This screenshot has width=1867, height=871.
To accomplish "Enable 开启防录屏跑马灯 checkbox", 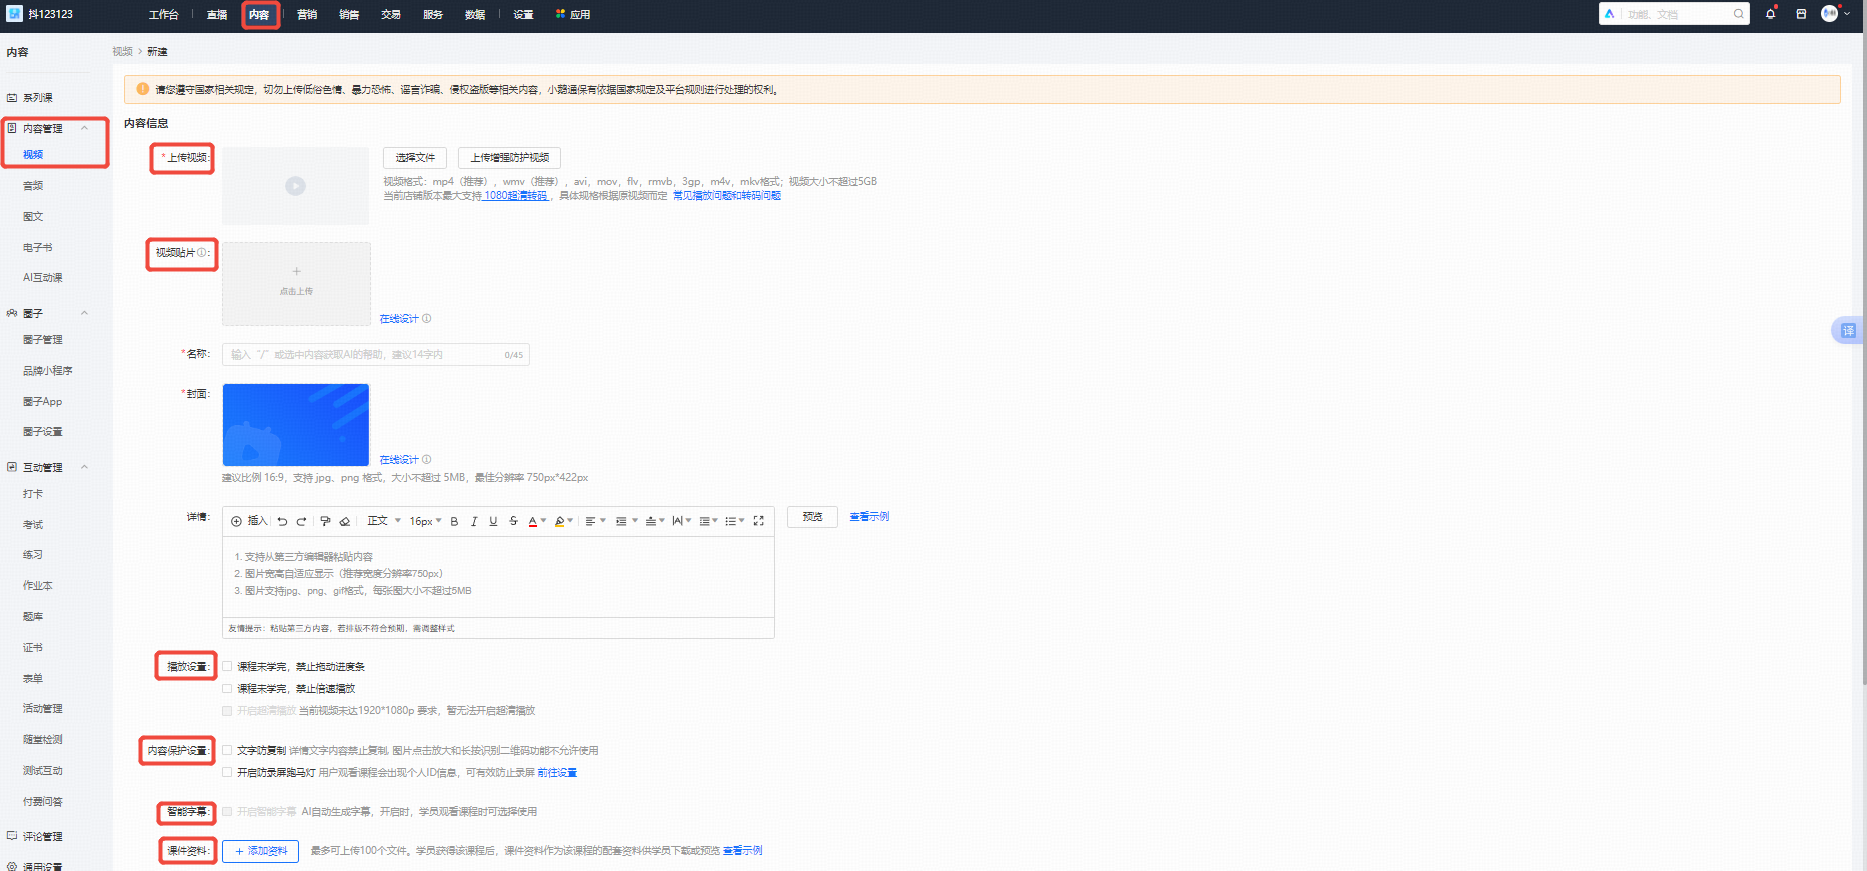I will pyautogui.click(x=227, y=772).
